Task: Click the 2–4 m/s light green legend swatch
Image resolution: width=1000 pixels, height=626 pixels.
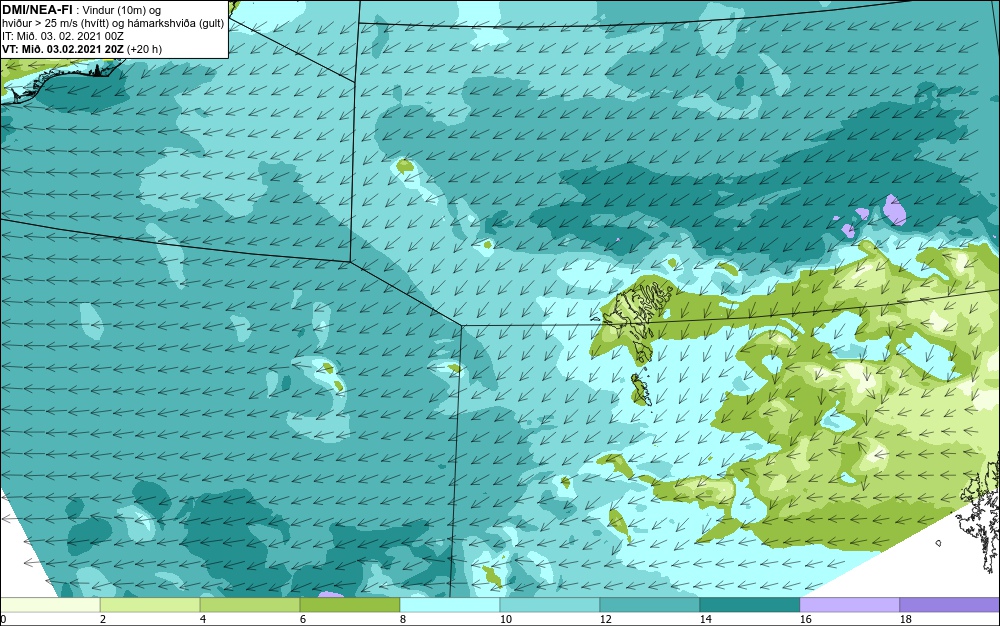Action: coord(150,604)
